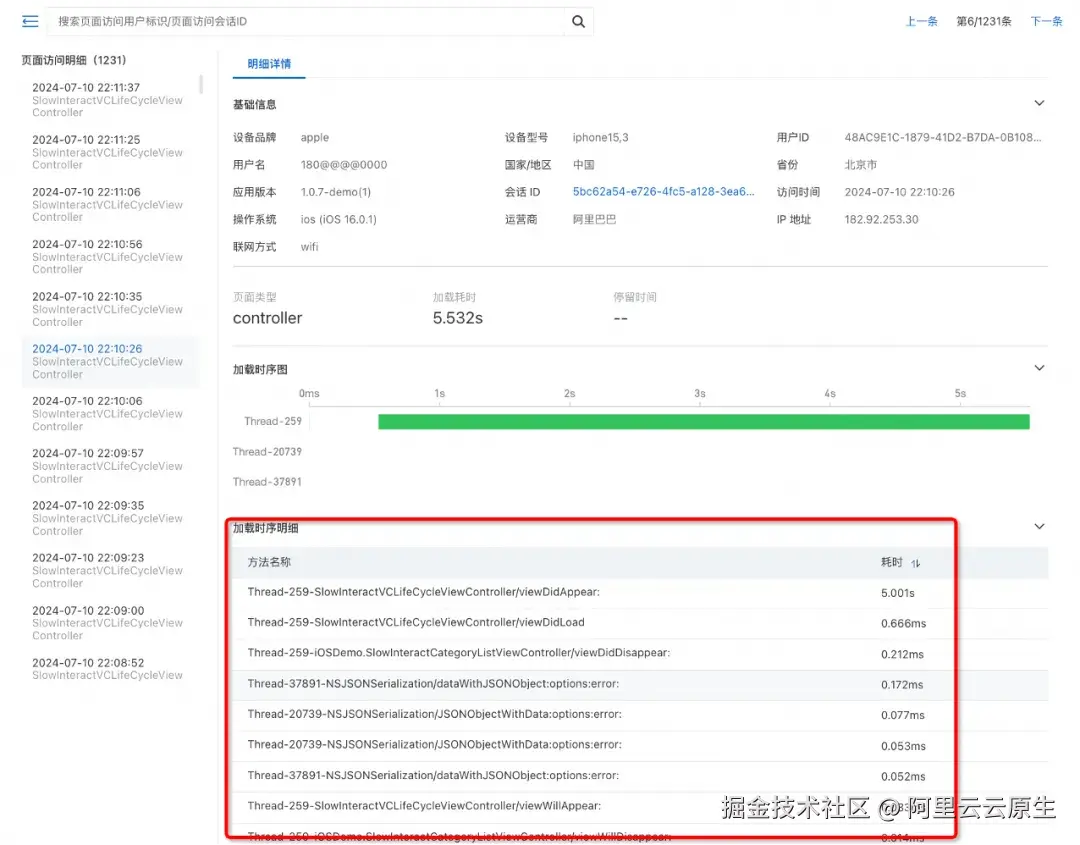Viewport: 1080px width, 845px height.
Task: Click the JSONObjectWithData row with 0.077ms
Action: pos(640,715)
